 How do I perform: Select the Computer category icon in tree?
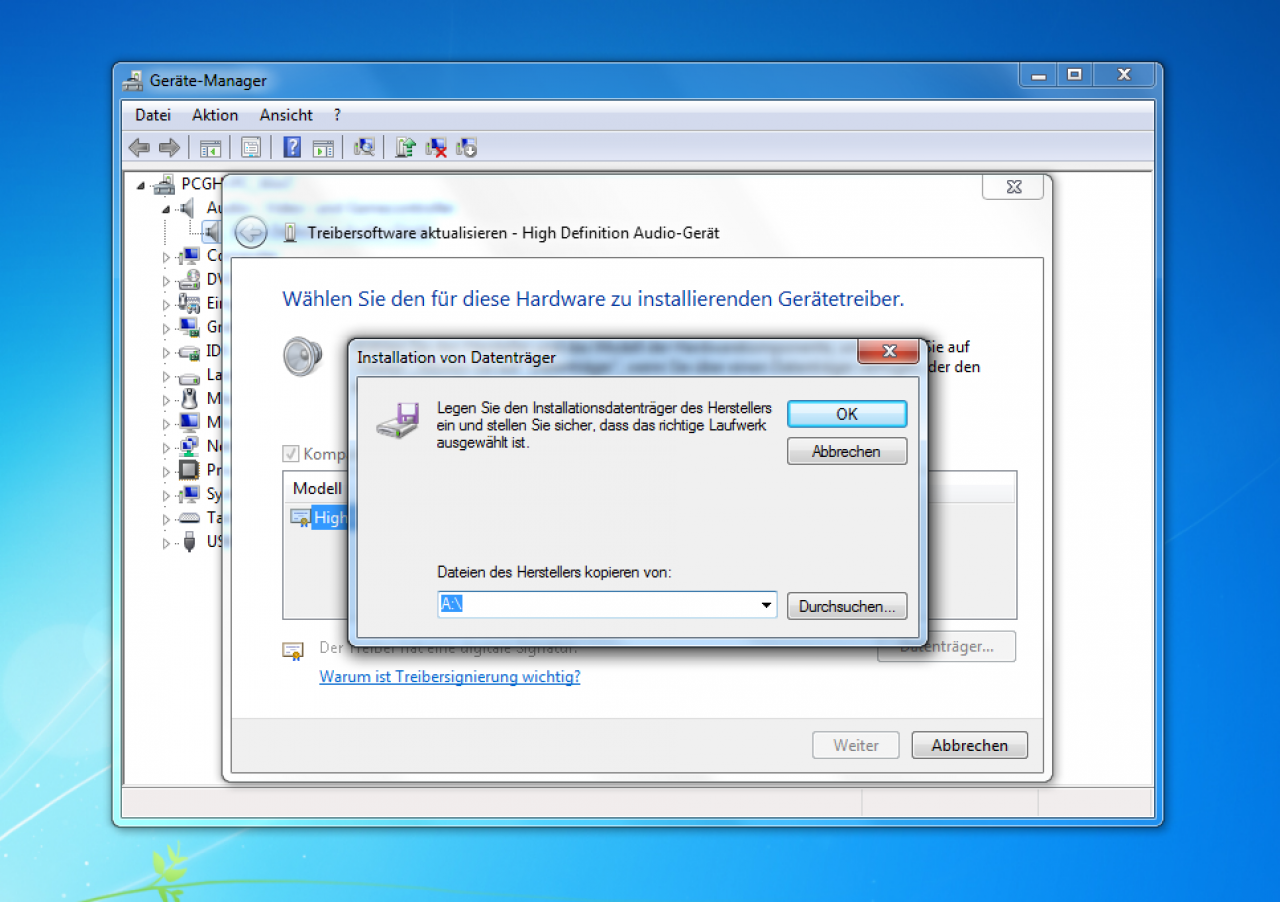coord(189,256)
